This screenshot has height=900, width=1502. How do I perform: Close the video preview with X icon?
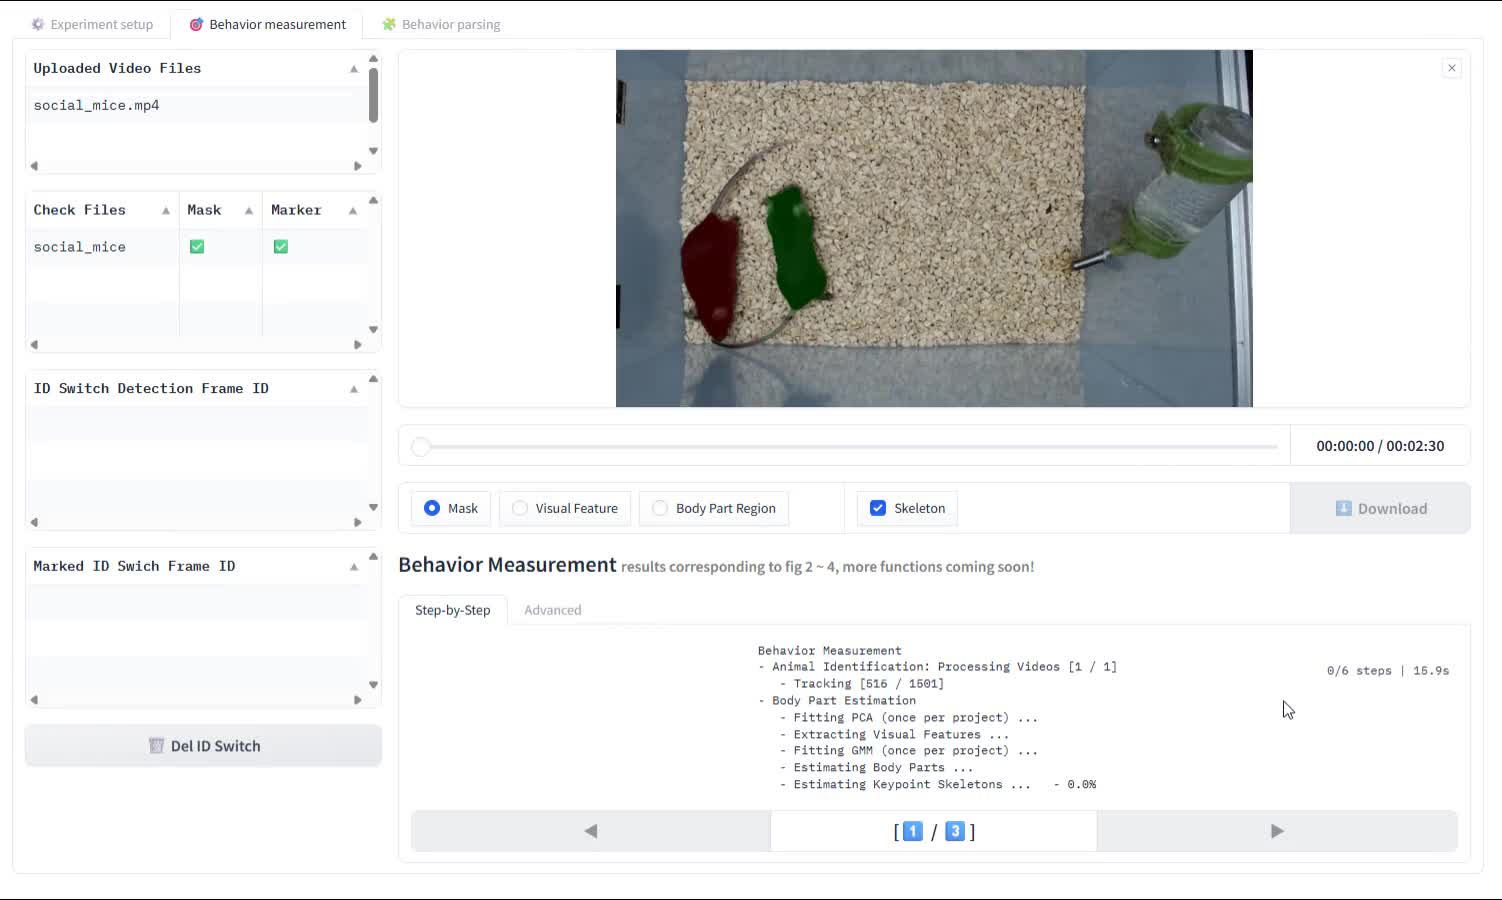(x=1452, y=68)
